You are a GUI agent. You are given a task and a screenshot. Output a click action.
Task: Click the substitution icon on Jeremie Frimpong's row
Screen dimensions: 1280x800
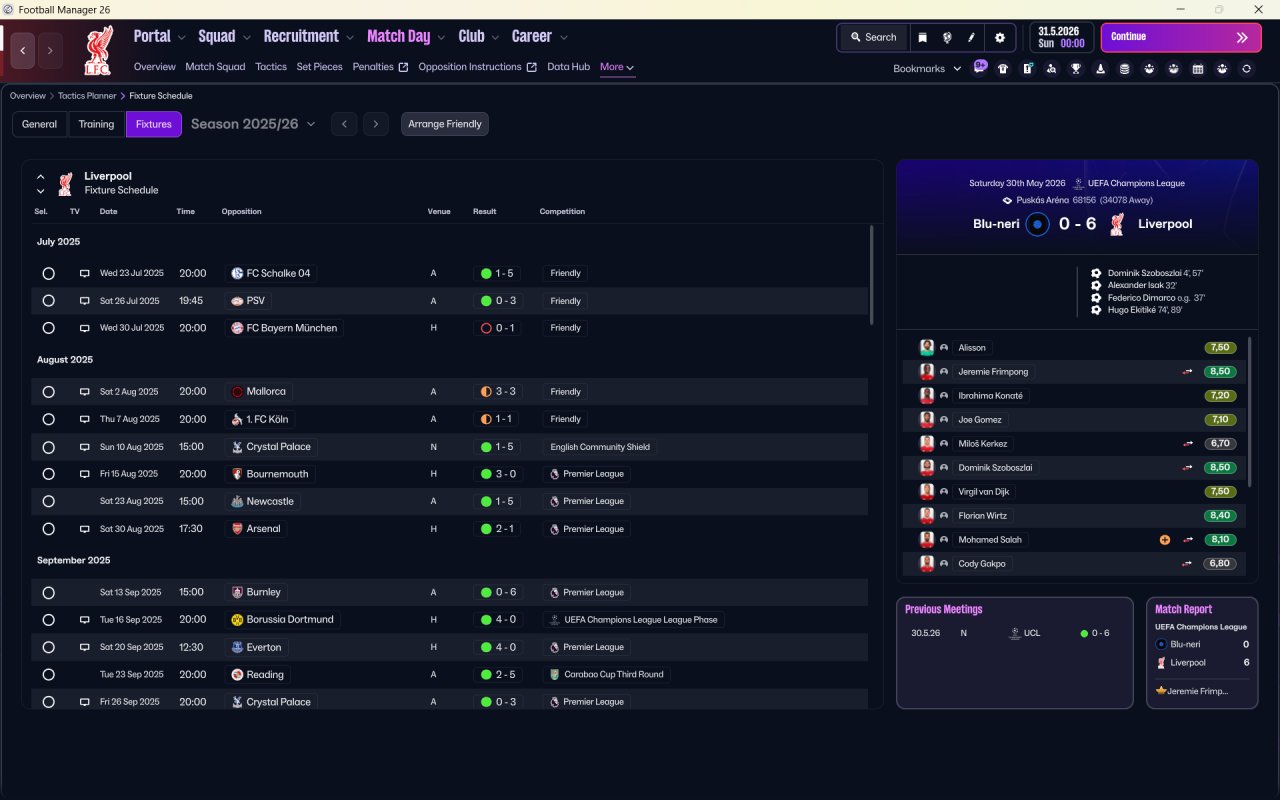(1188, 372)
